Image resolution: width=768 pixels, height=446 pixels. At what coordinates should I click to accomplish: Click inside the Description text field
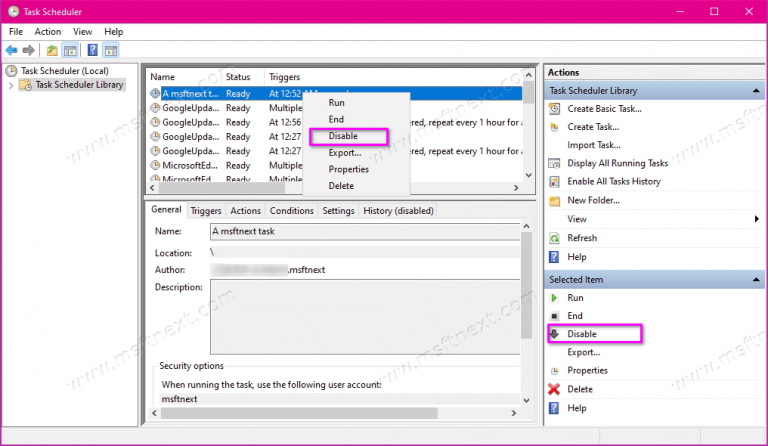pos(360,315)
